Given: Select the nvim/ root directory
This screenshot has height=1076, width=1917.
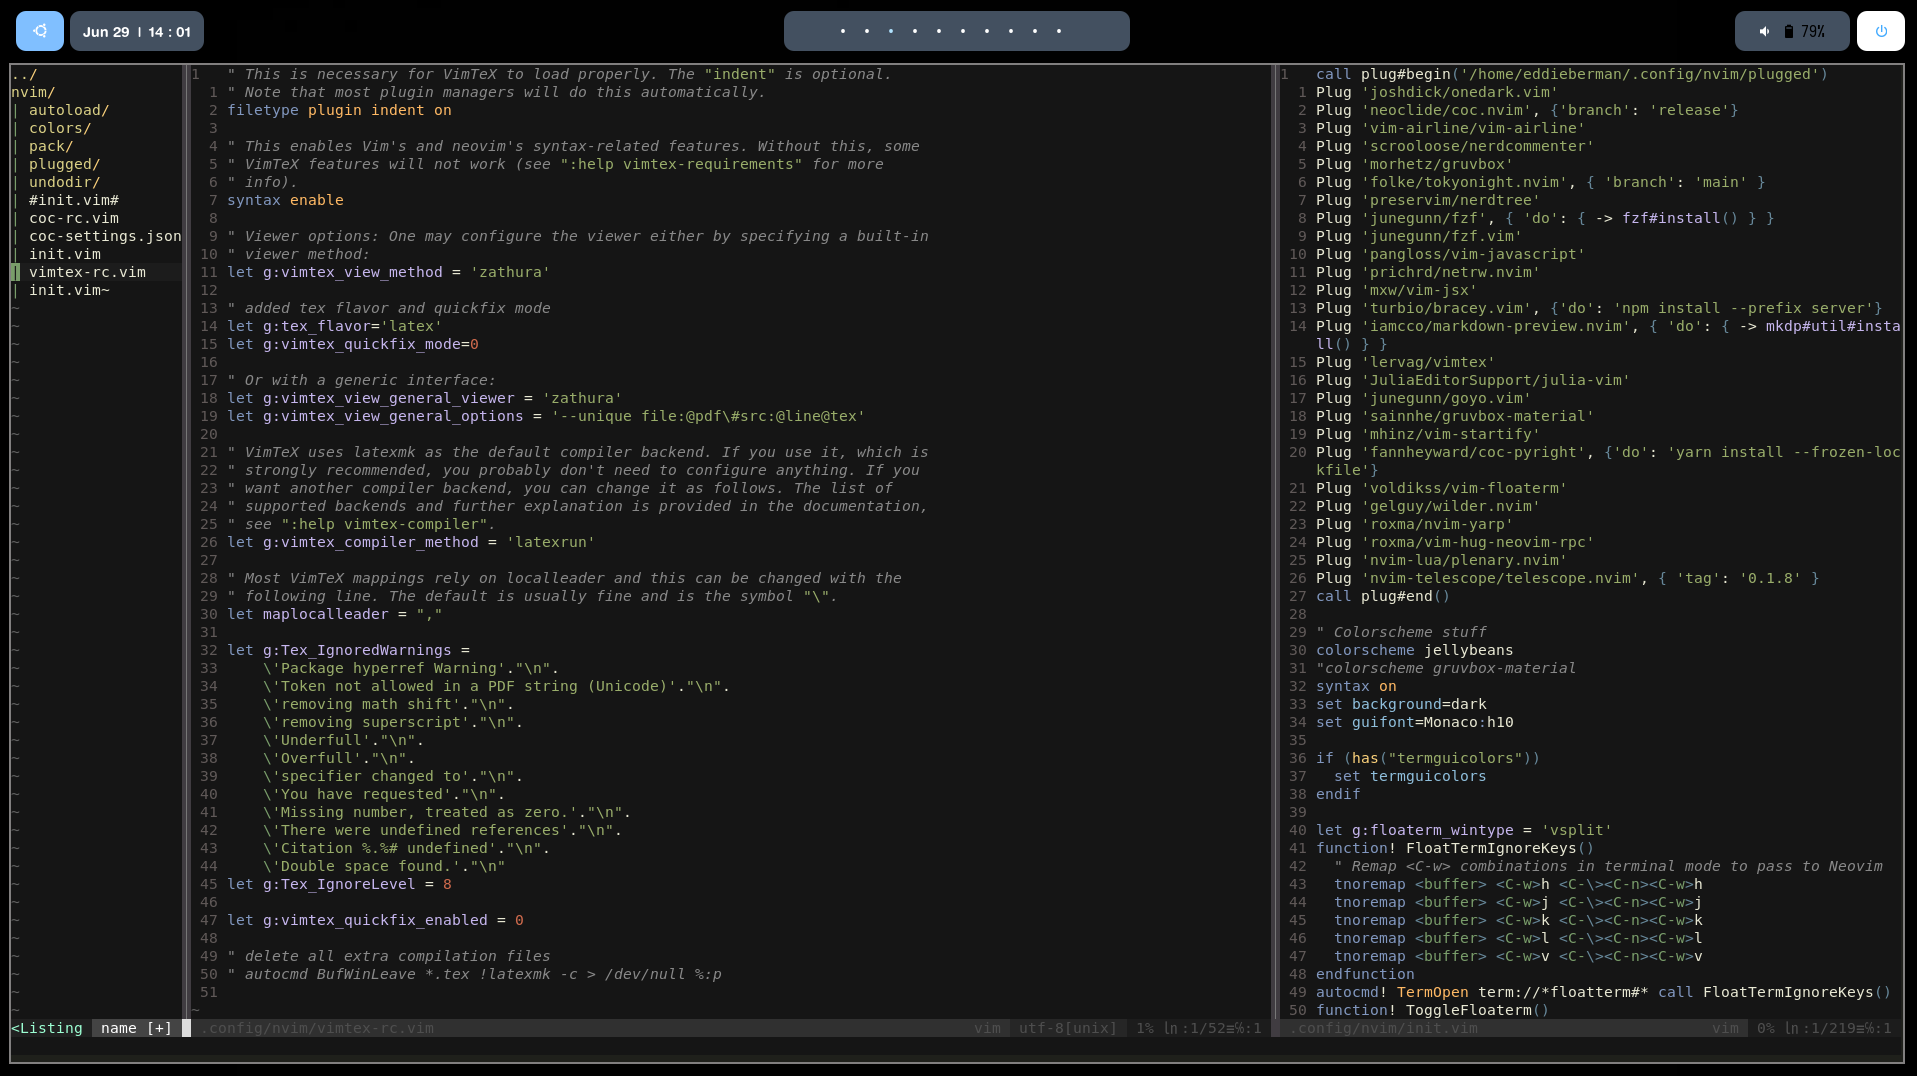Looking at the screenshot, I should 33,92.
